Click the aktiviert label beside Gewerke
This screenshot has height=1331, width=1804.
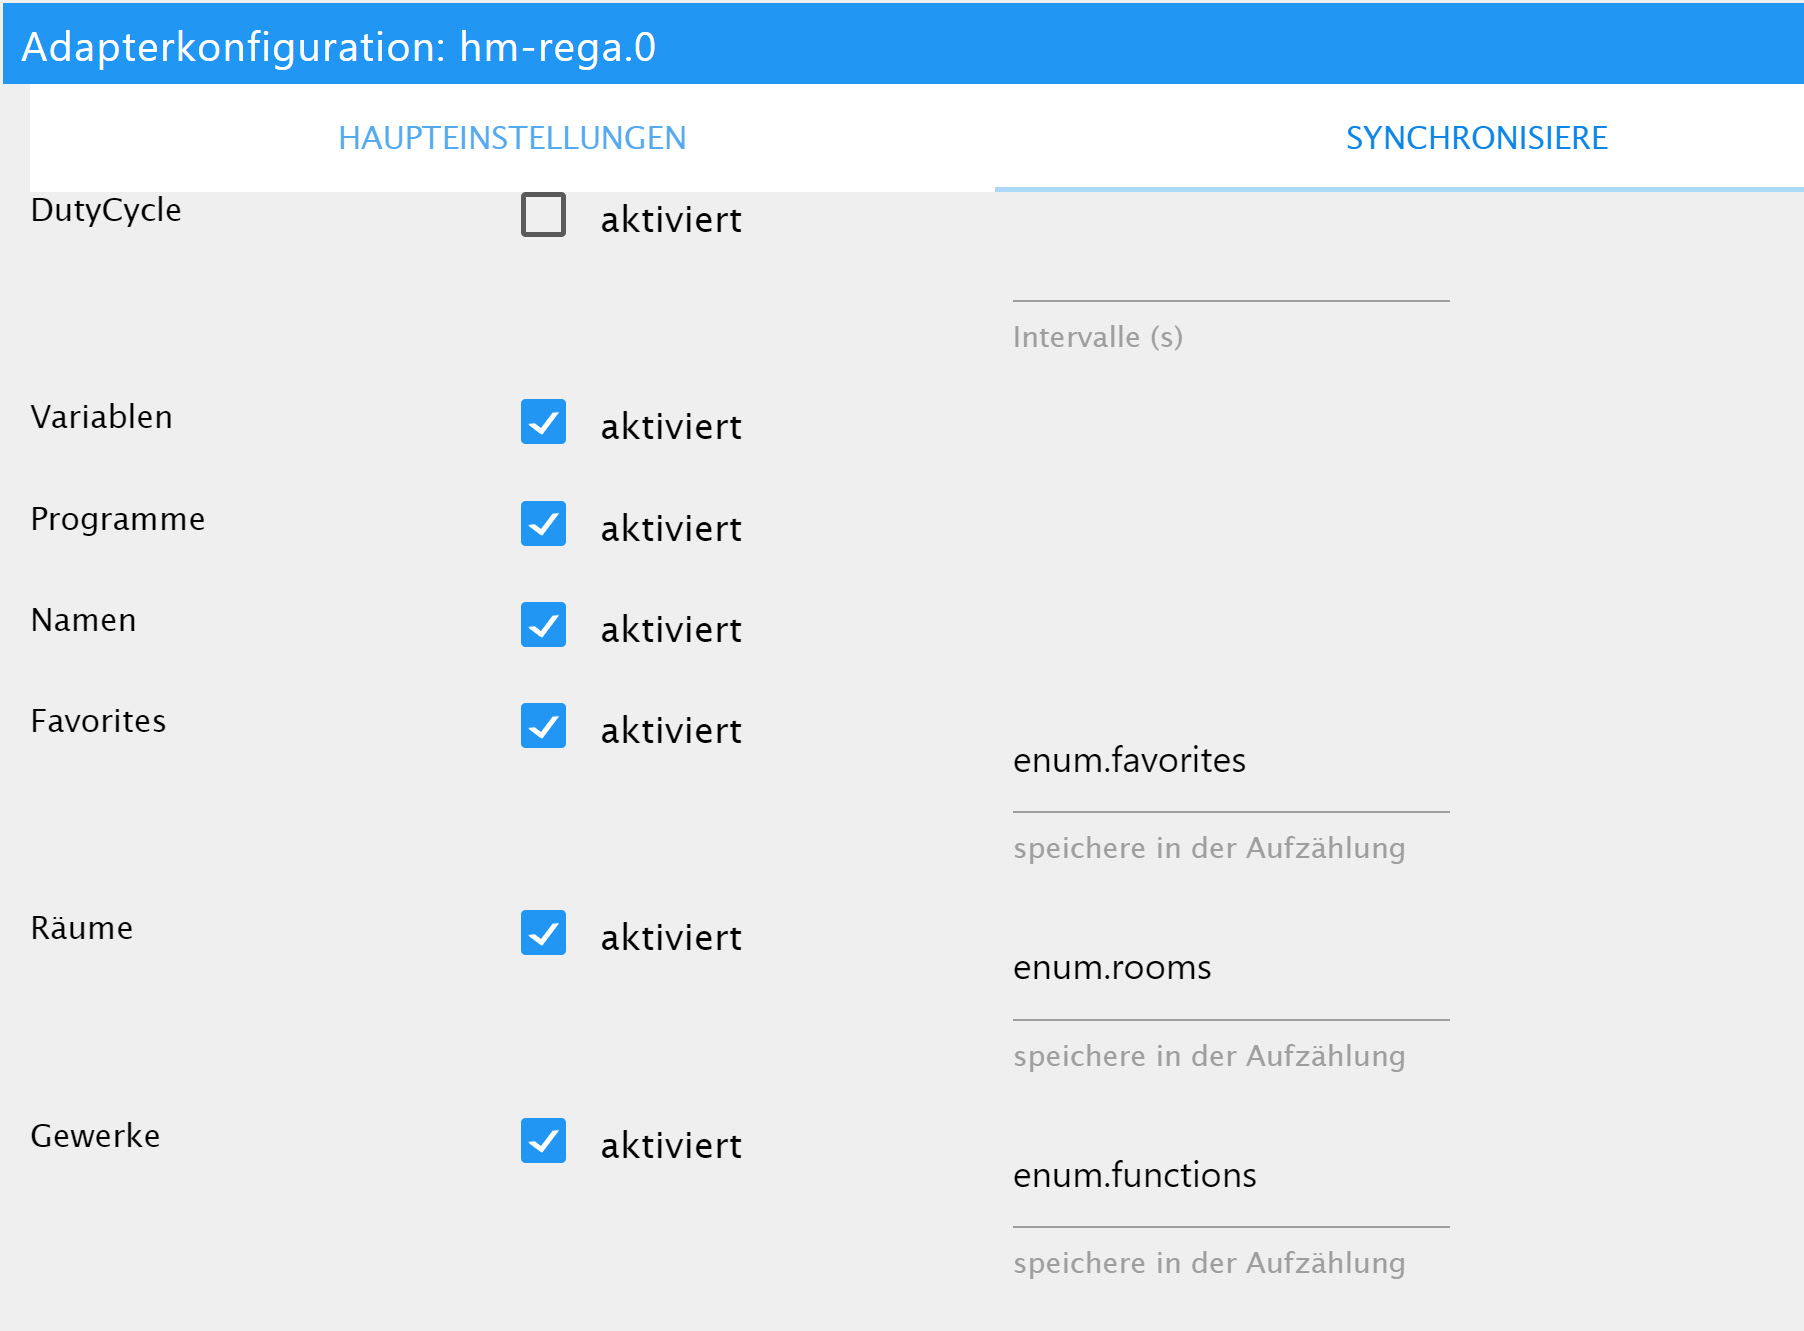point(671,1146)
